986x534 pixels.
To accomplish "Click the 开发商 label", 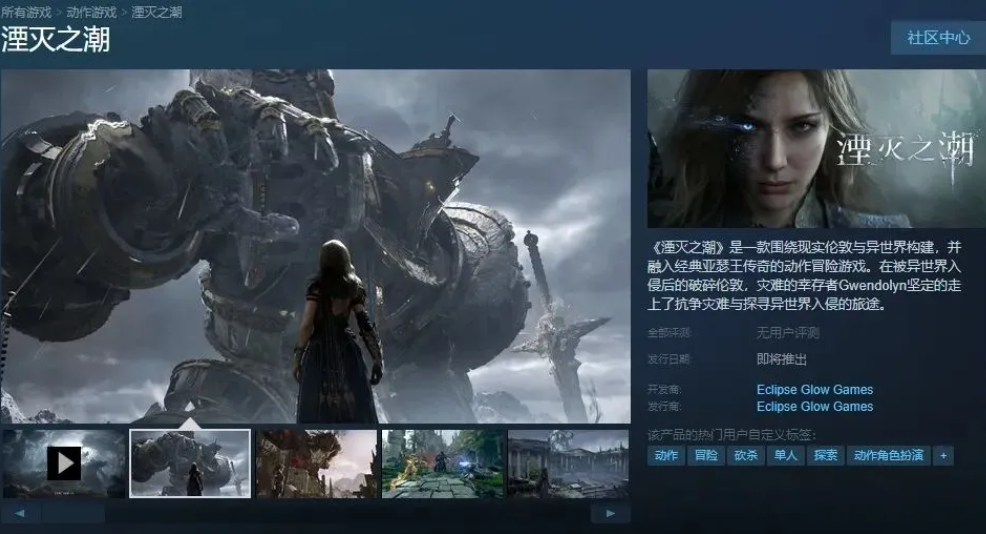I will pyautogui.click(x=664, y=390).
